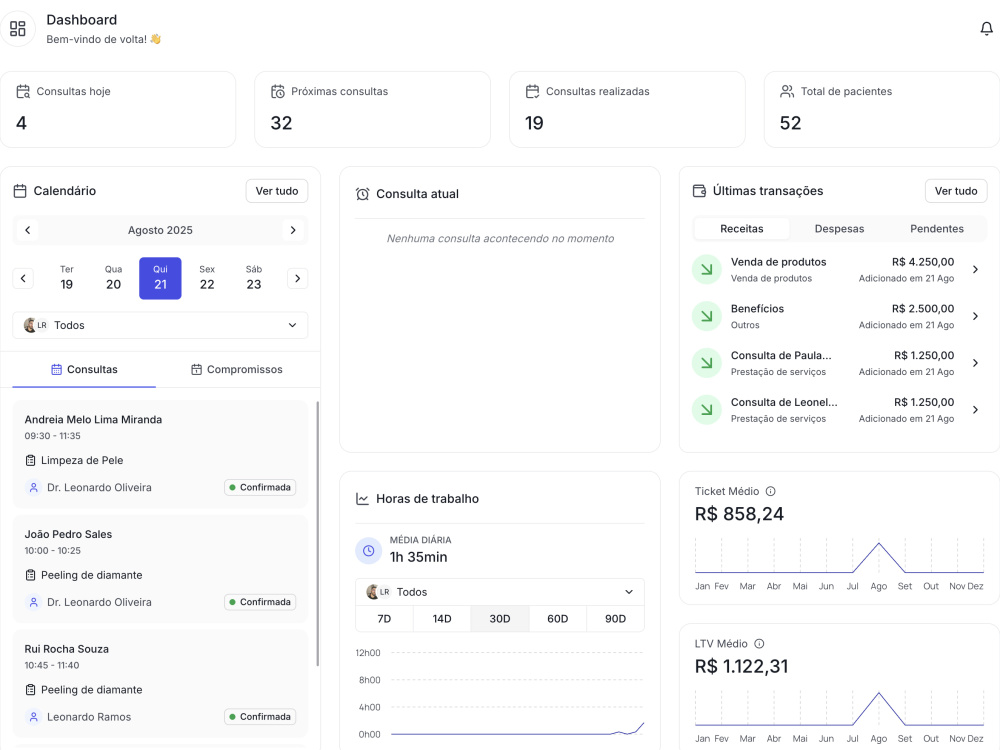
Task: Click the Consultas hoje calendar icon
Action: click(23, 92)
